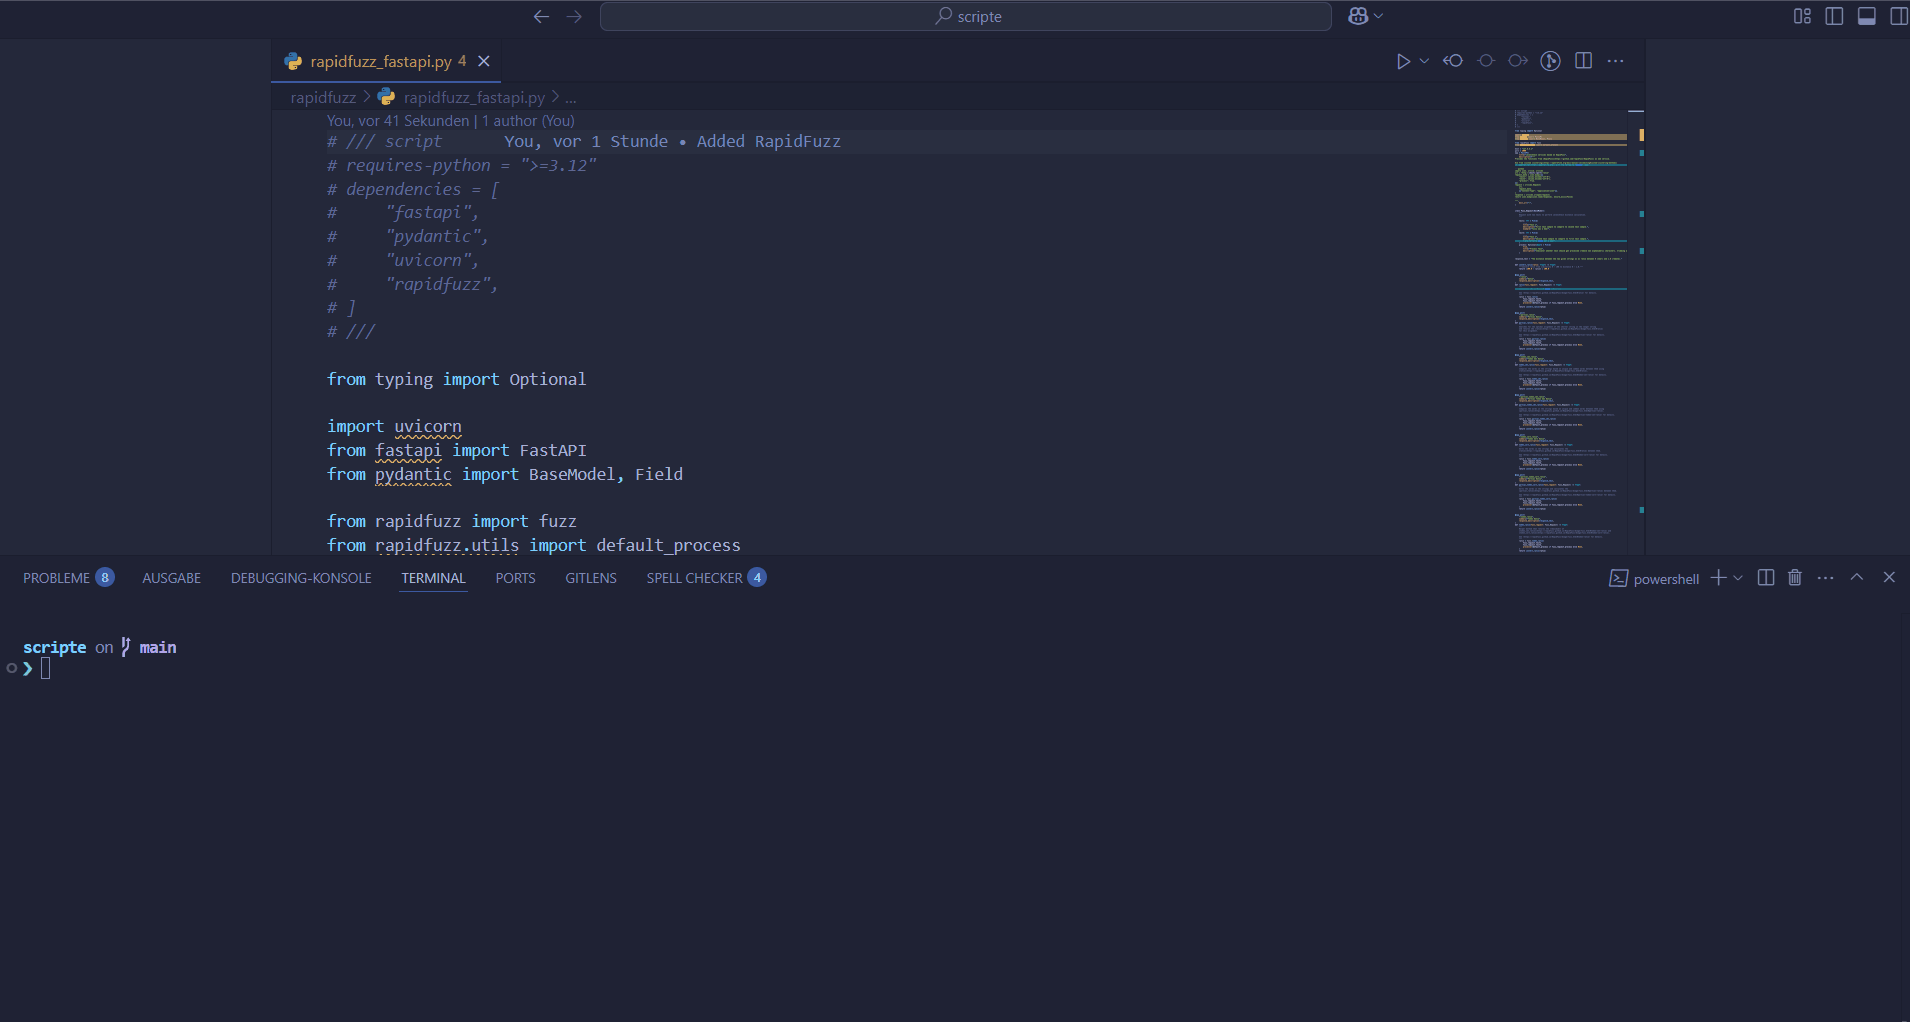Open the run options dropdown arrow

[x=1424, y=62]
